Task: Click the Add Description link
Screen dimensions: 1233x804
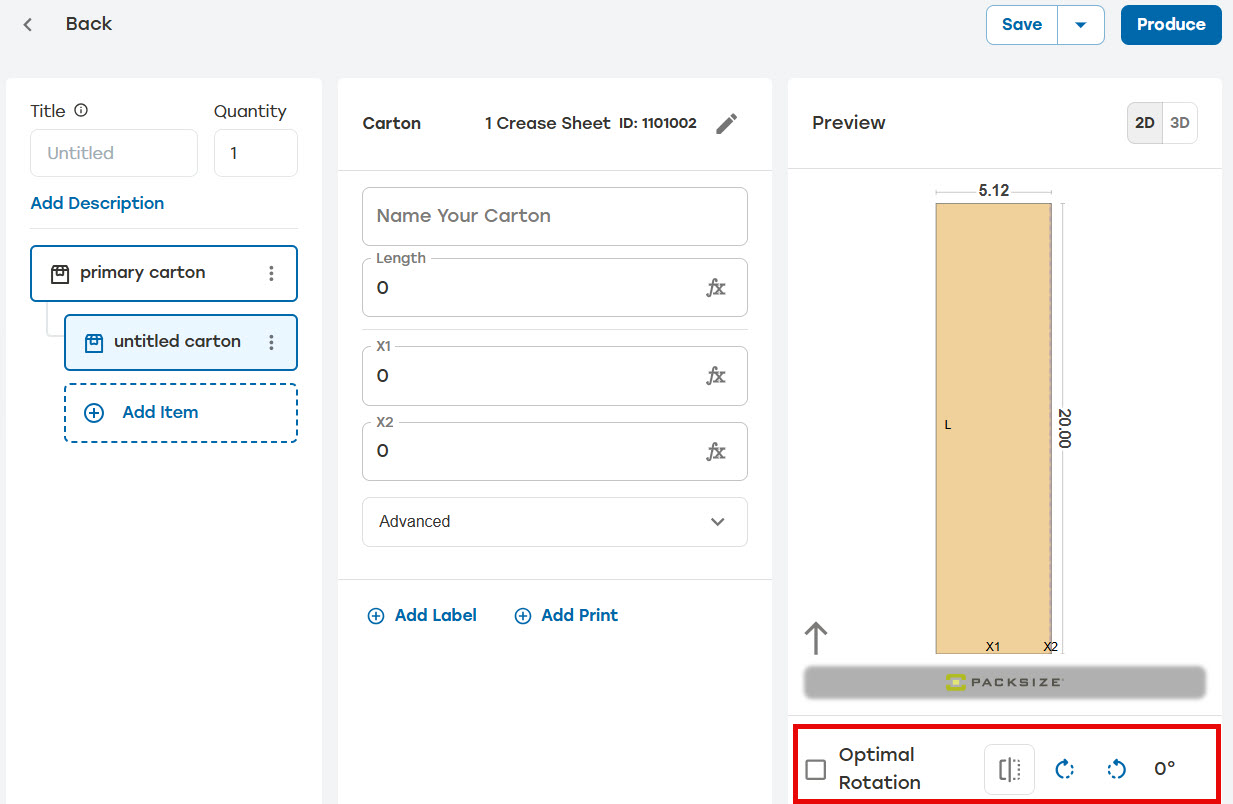Action: pos(97,203)
